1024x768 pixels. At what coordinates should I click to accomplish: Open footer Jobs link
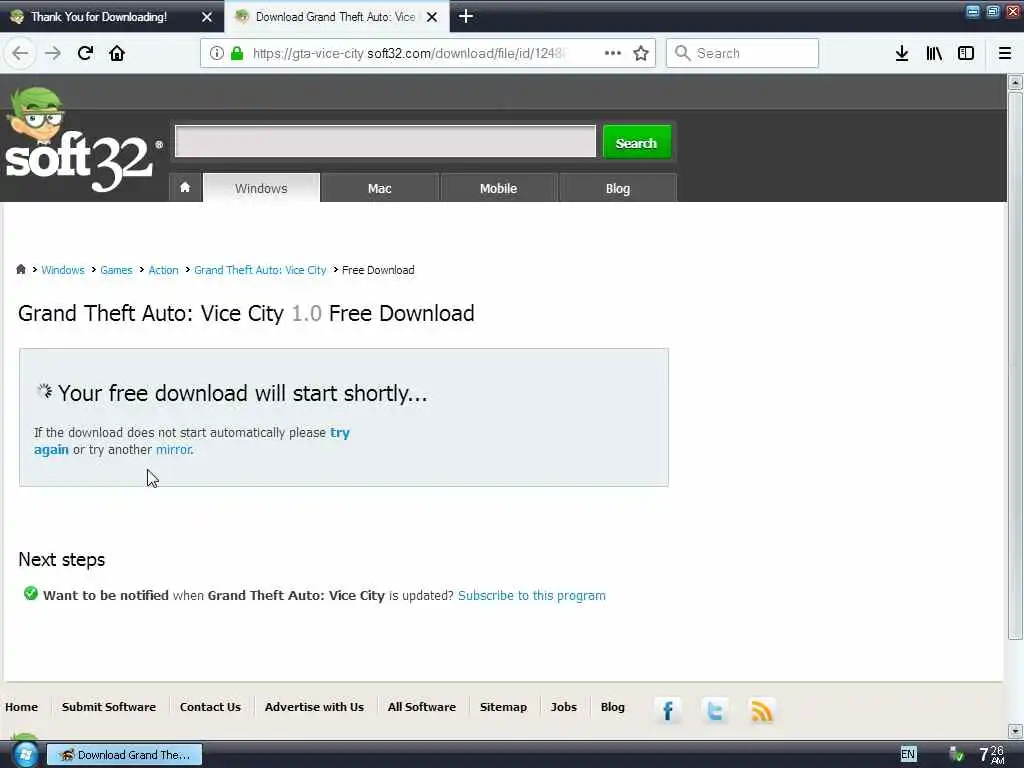(x=564, y=707)
